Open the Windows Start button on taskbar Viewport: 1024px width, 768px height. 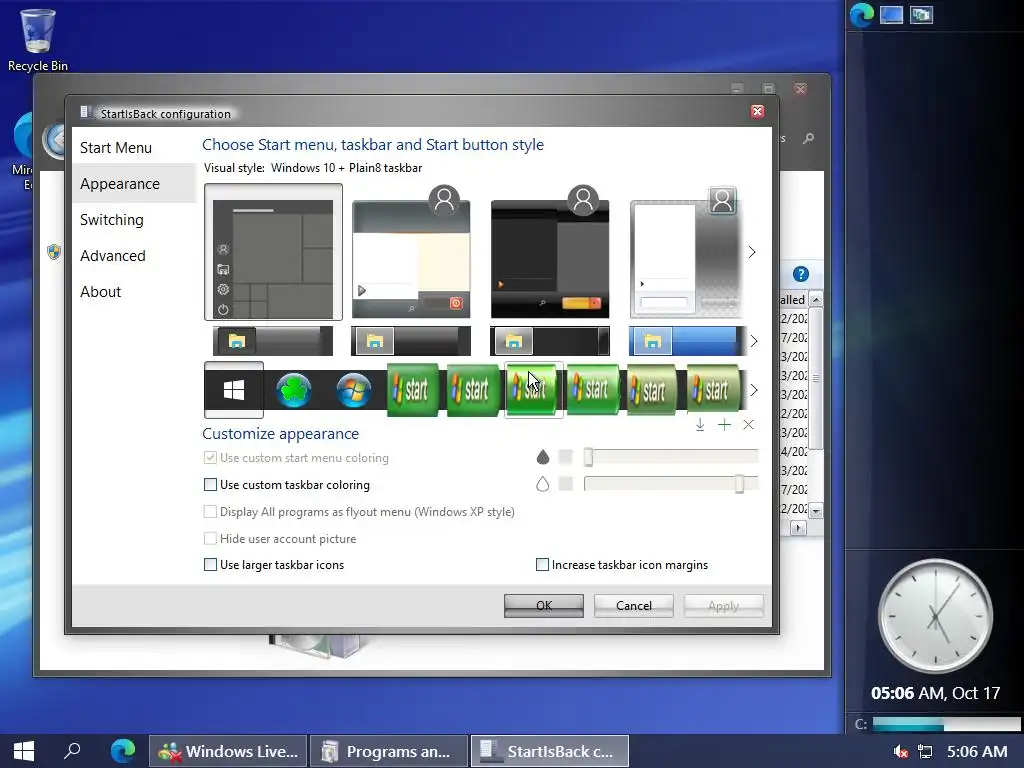(x=24, y=751)
